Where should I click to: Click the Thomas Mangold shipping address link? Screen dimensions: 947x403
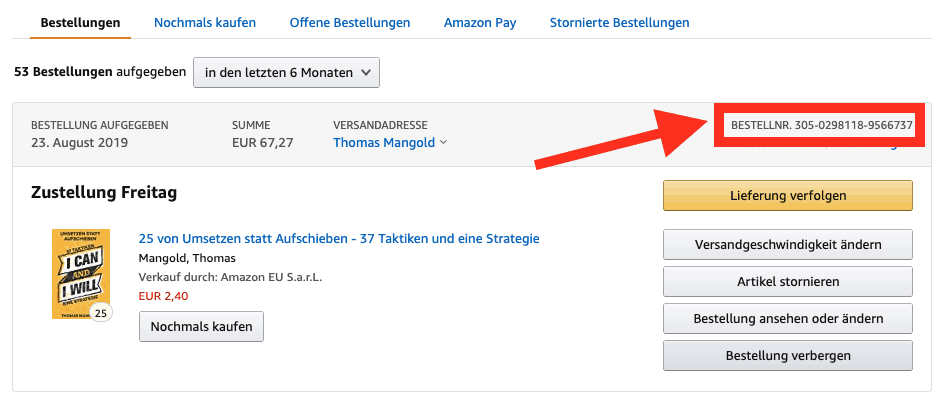pos(384,143)
